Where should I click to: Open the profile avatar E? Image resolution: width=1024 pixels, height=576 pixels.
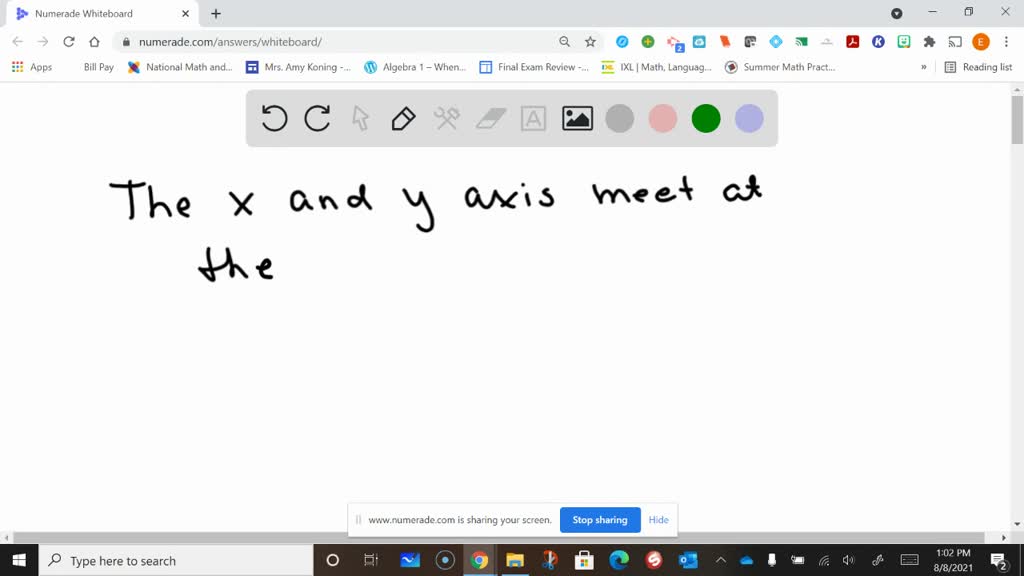coord(981,42)
